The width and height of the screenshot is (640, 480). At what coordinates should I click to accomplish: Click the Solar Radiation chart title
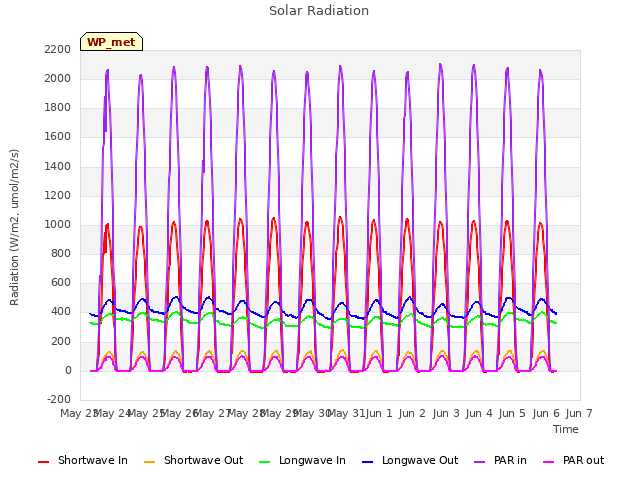[319, 11]
